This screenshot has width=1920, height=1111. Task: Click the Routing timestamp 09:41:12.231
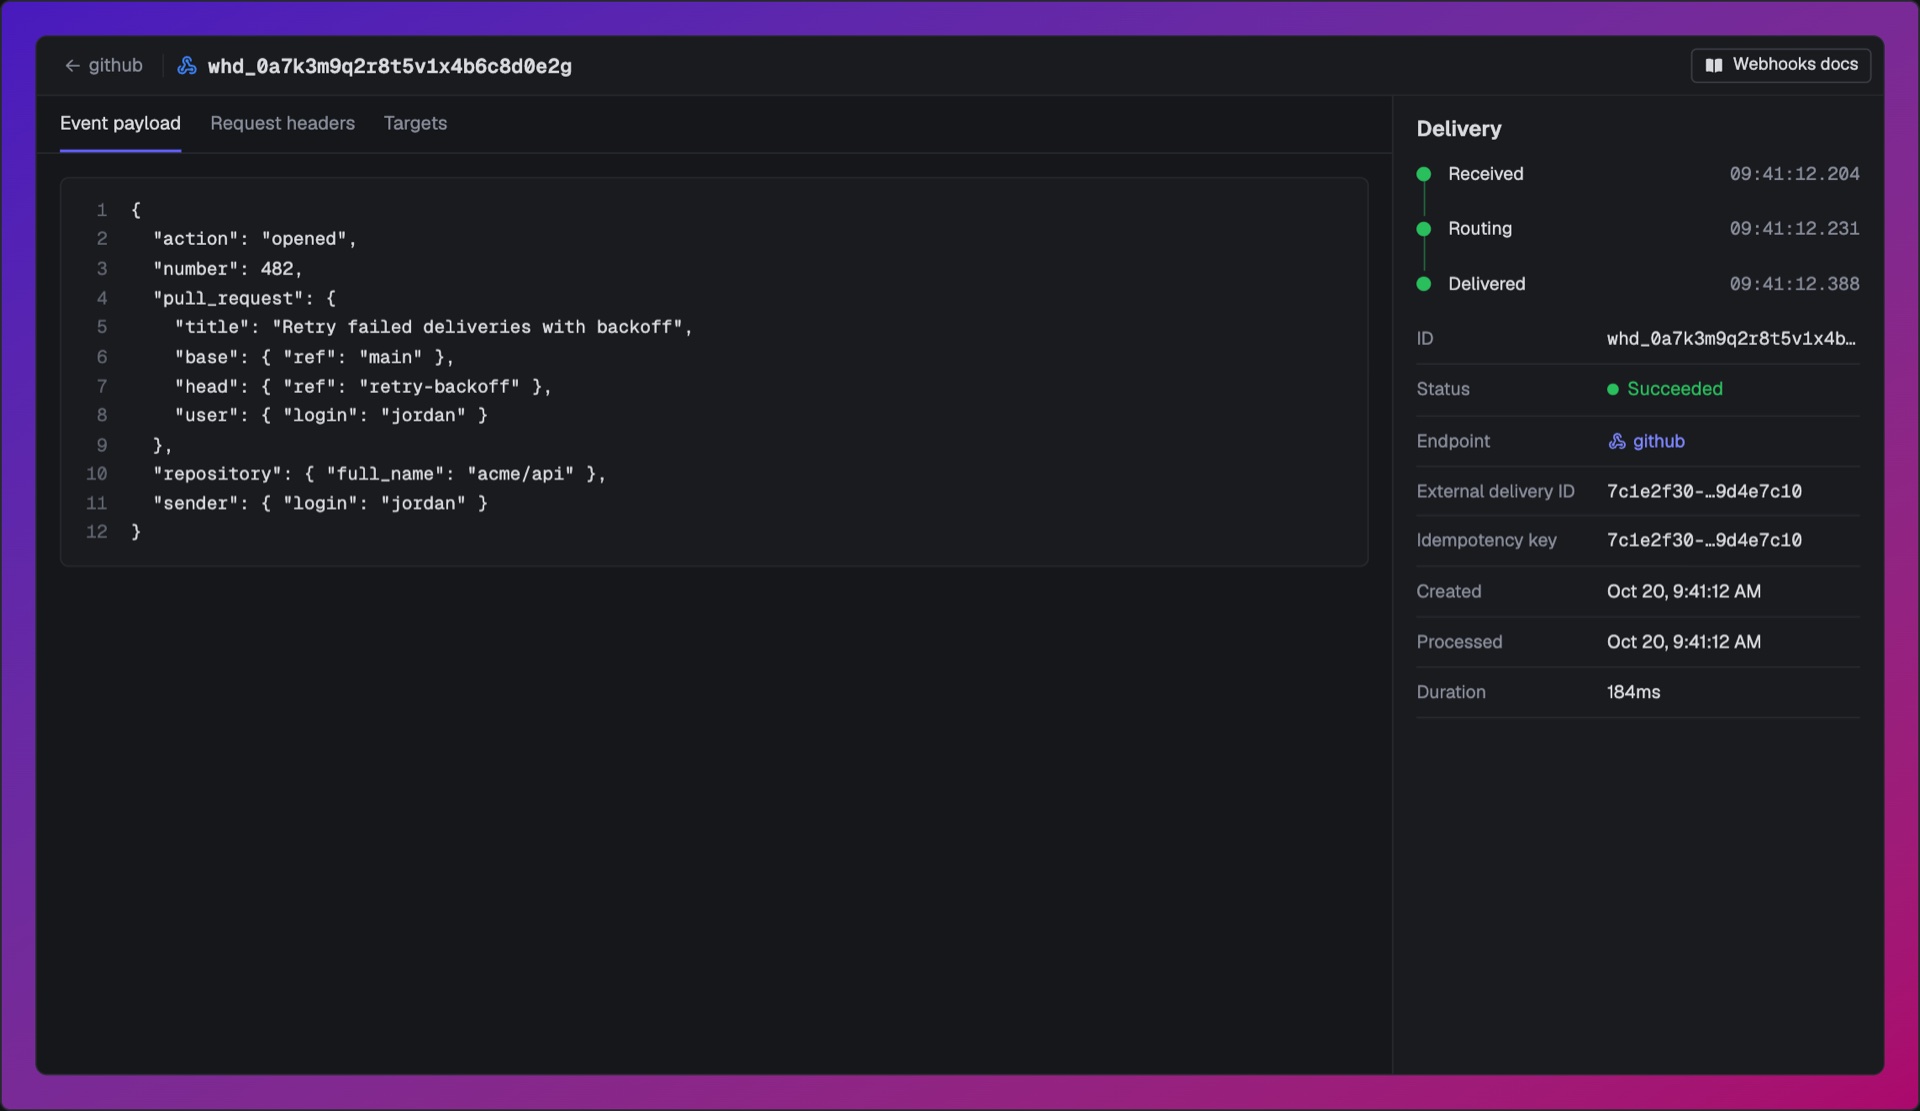[1795, 229]
